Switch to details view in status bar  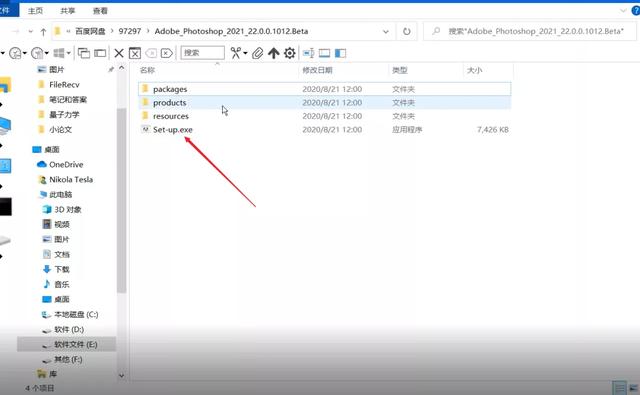tap(619, 388)
